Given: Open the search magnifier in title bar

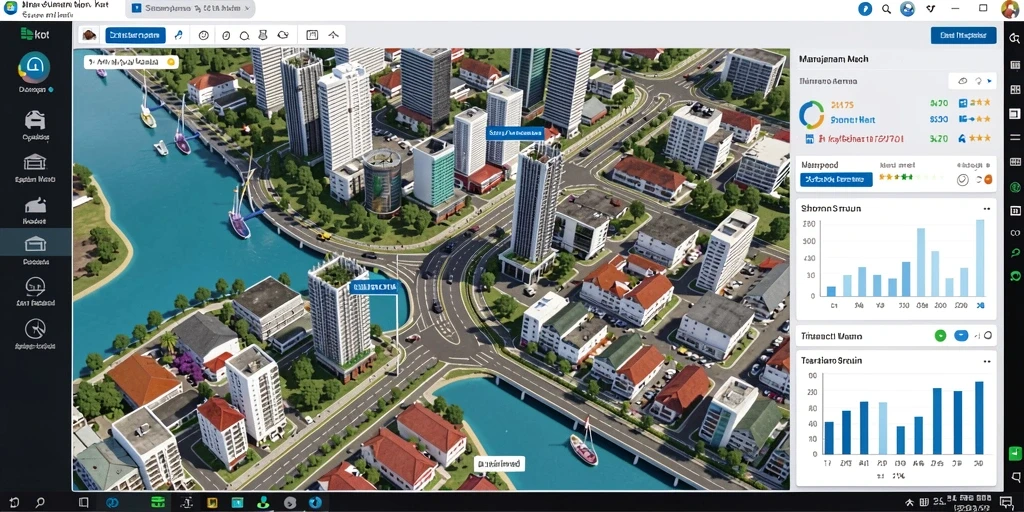Looking at the screenshot, I should click(886, 8).
